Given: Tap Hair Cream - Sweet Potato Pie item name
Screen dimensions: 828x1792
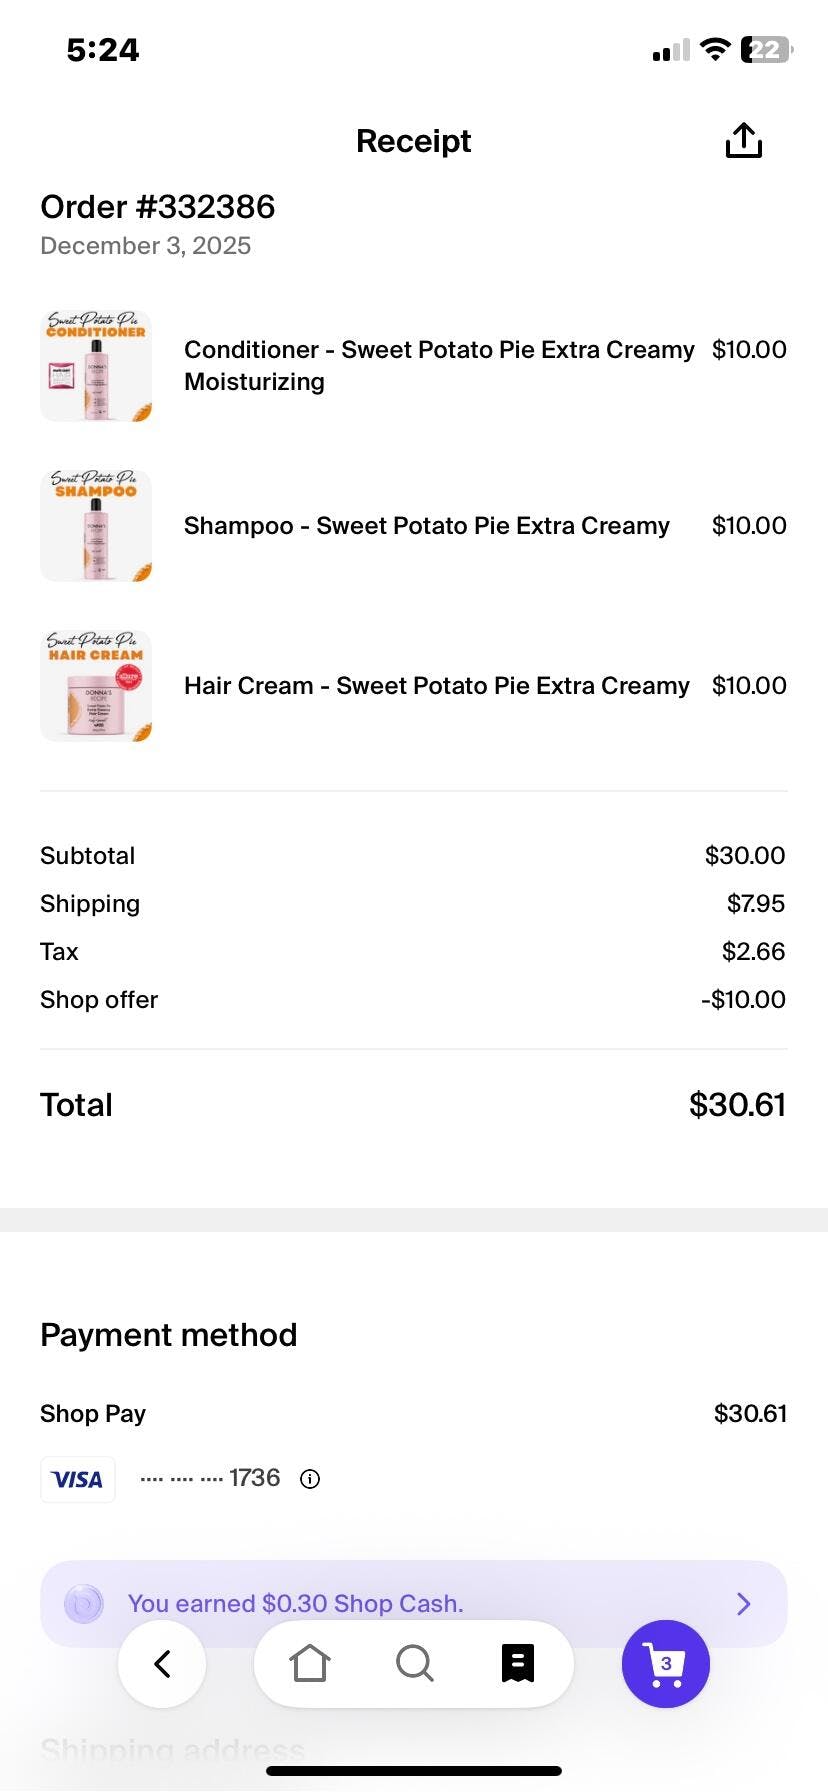Looking at the screenshot, I should point(436,686).
